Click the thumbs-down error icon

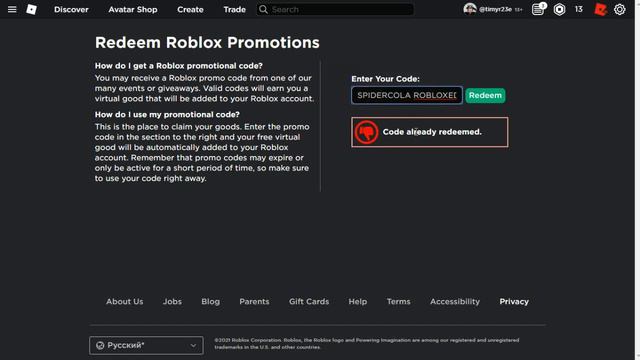[x=366, y=132]
